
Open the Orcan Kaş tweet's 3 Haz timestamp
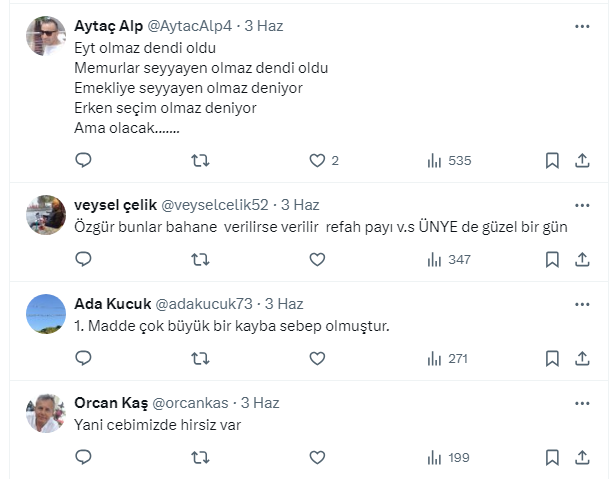pyautogui.click(x=260, y=403)
